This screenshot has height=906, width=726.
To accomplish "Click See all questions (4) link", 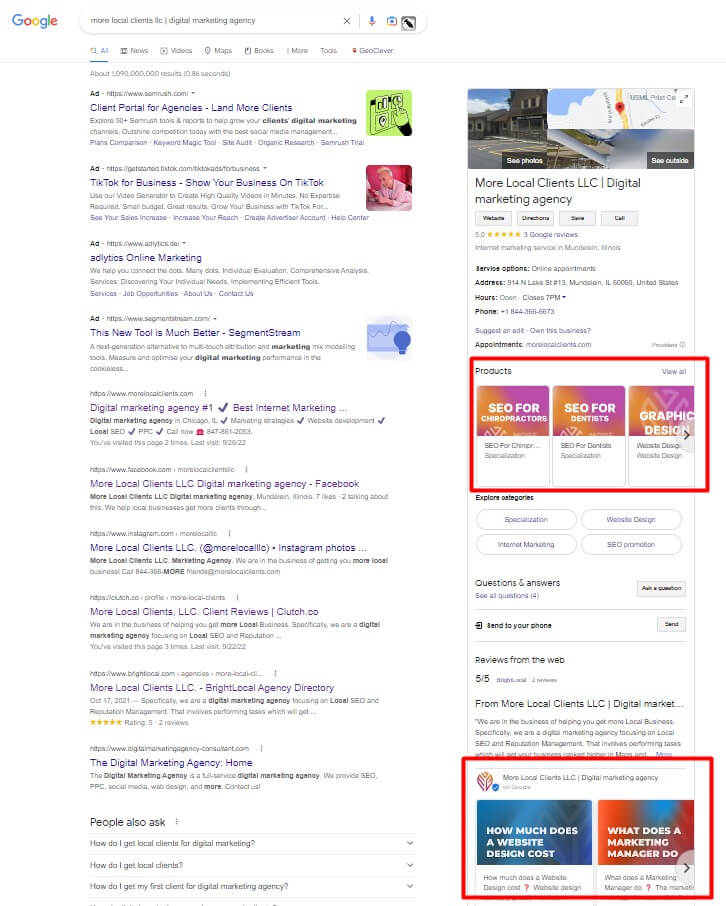I will point(507,596).
